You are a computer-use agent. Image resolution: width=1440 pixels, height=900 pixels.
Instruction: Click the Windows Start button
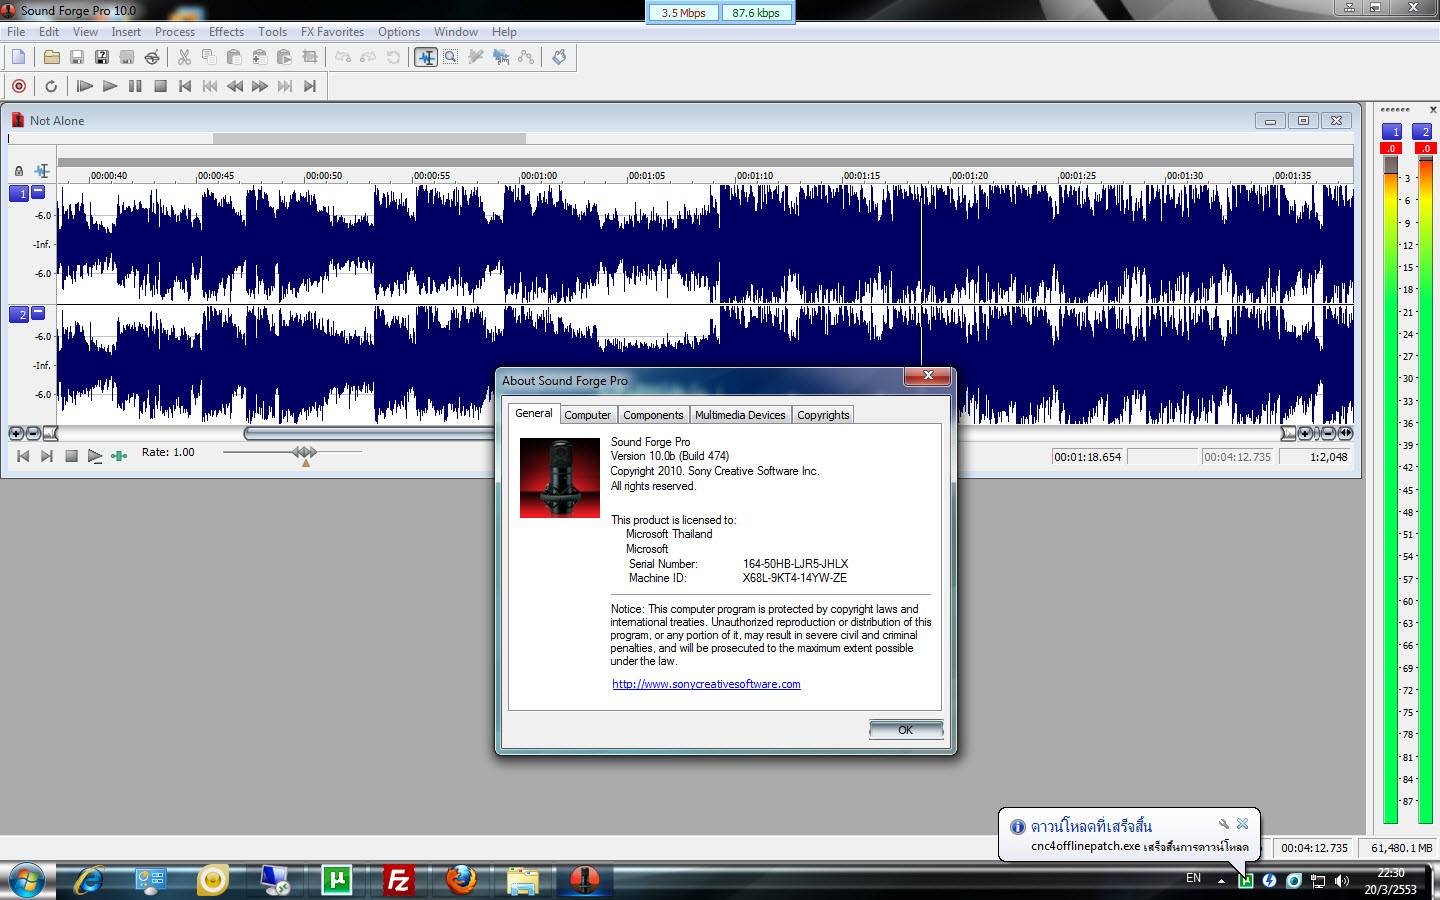click(26, 880)
